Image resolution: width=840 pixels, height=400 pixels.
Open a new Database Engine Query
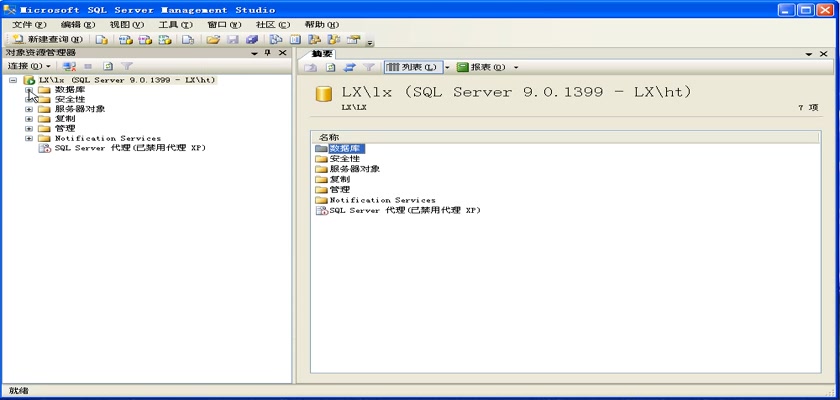point(102,40)
